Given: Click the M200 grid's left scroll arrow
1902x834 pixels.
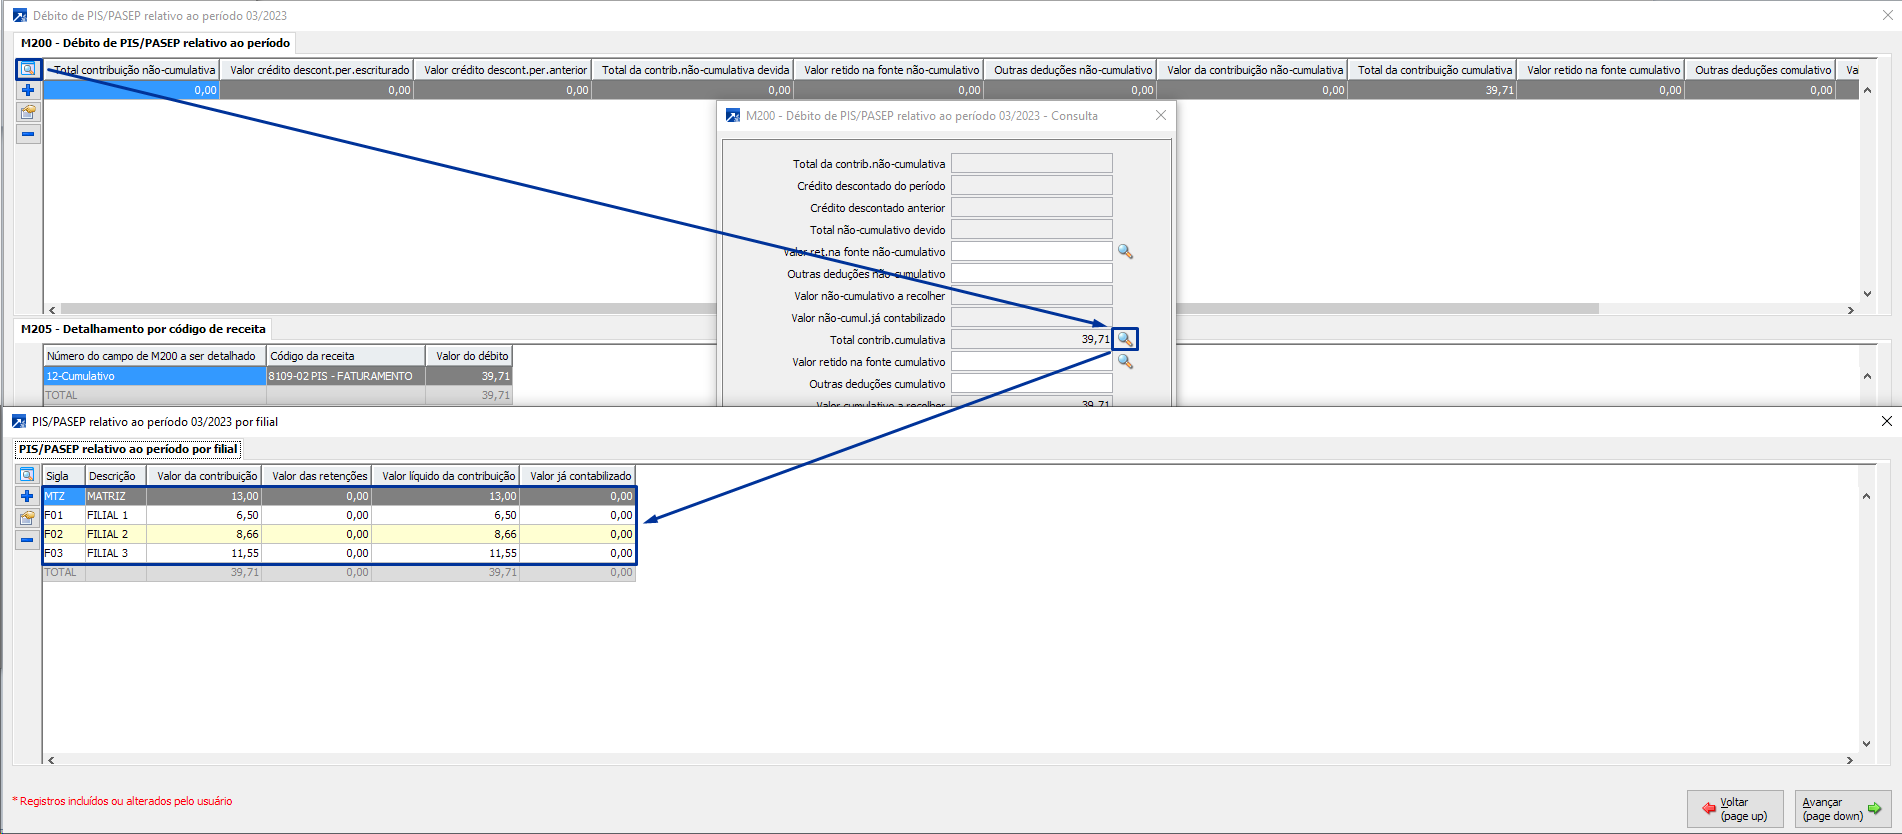Looking at the screenshot, I should pos(52,310).
